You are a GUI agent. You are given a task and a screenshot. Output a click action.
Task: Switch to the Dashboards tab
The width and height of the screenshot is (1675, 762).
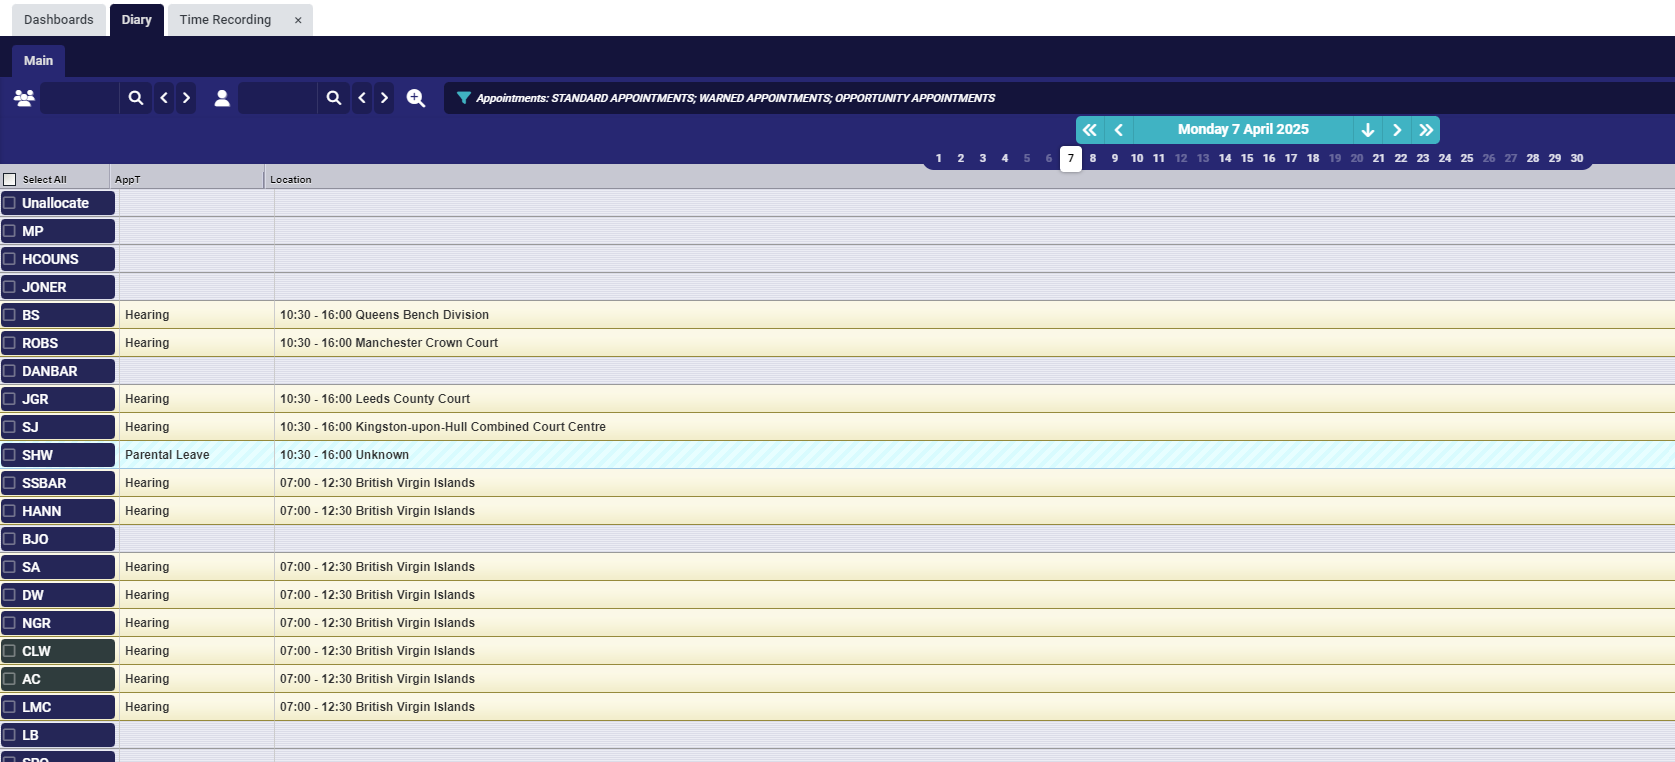(59, 20)
